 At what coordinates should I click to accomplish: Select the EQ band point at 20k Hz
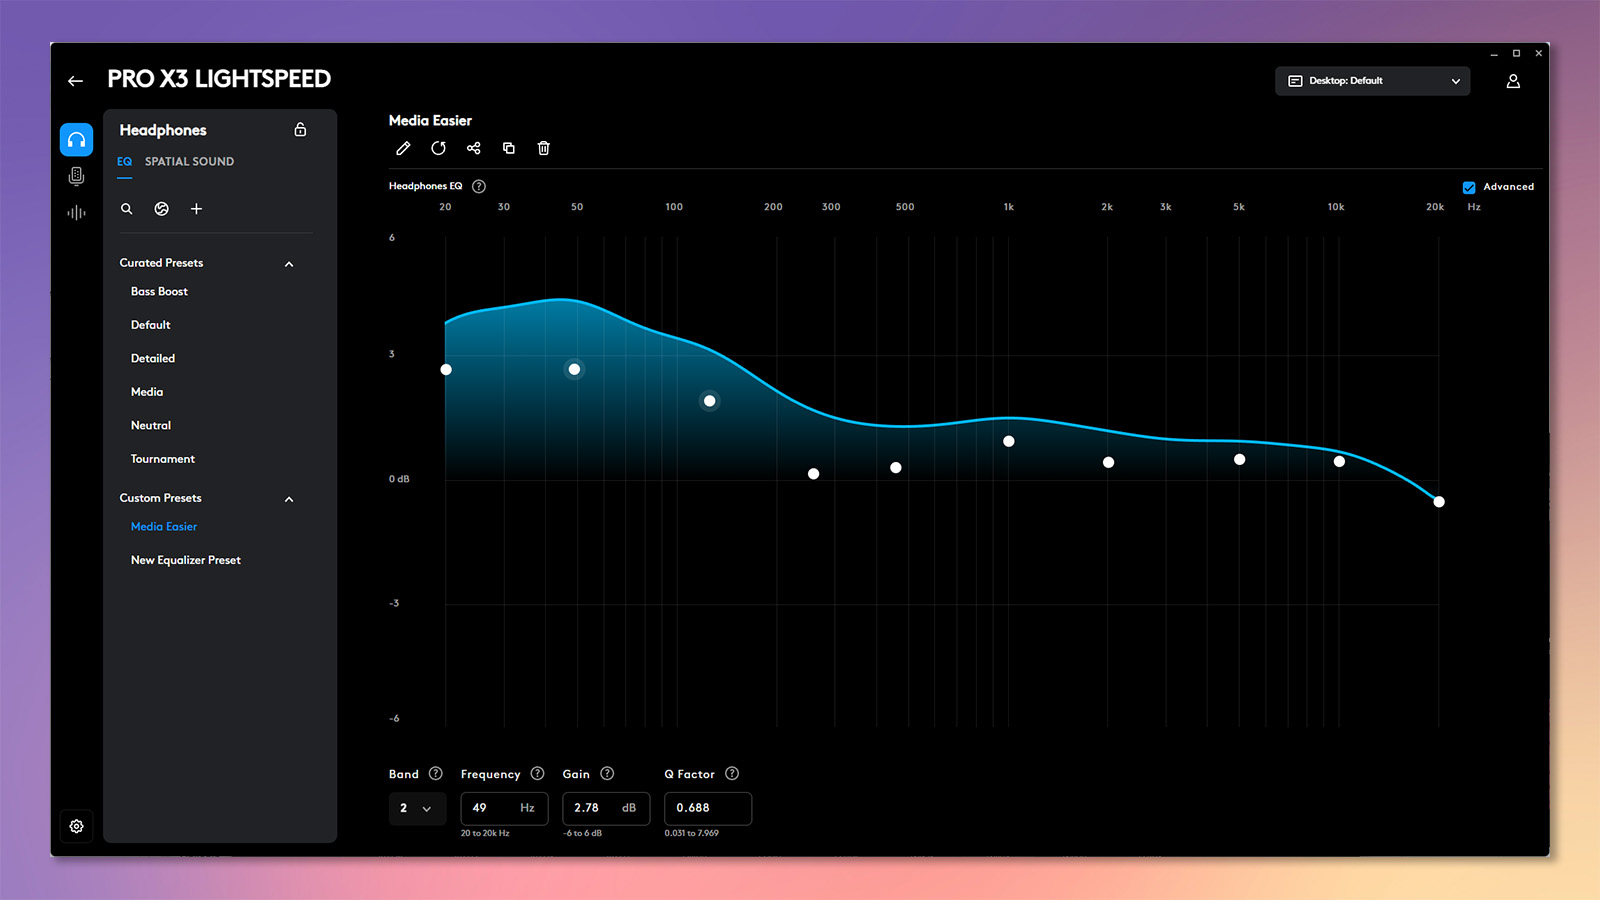[1439, 502]
